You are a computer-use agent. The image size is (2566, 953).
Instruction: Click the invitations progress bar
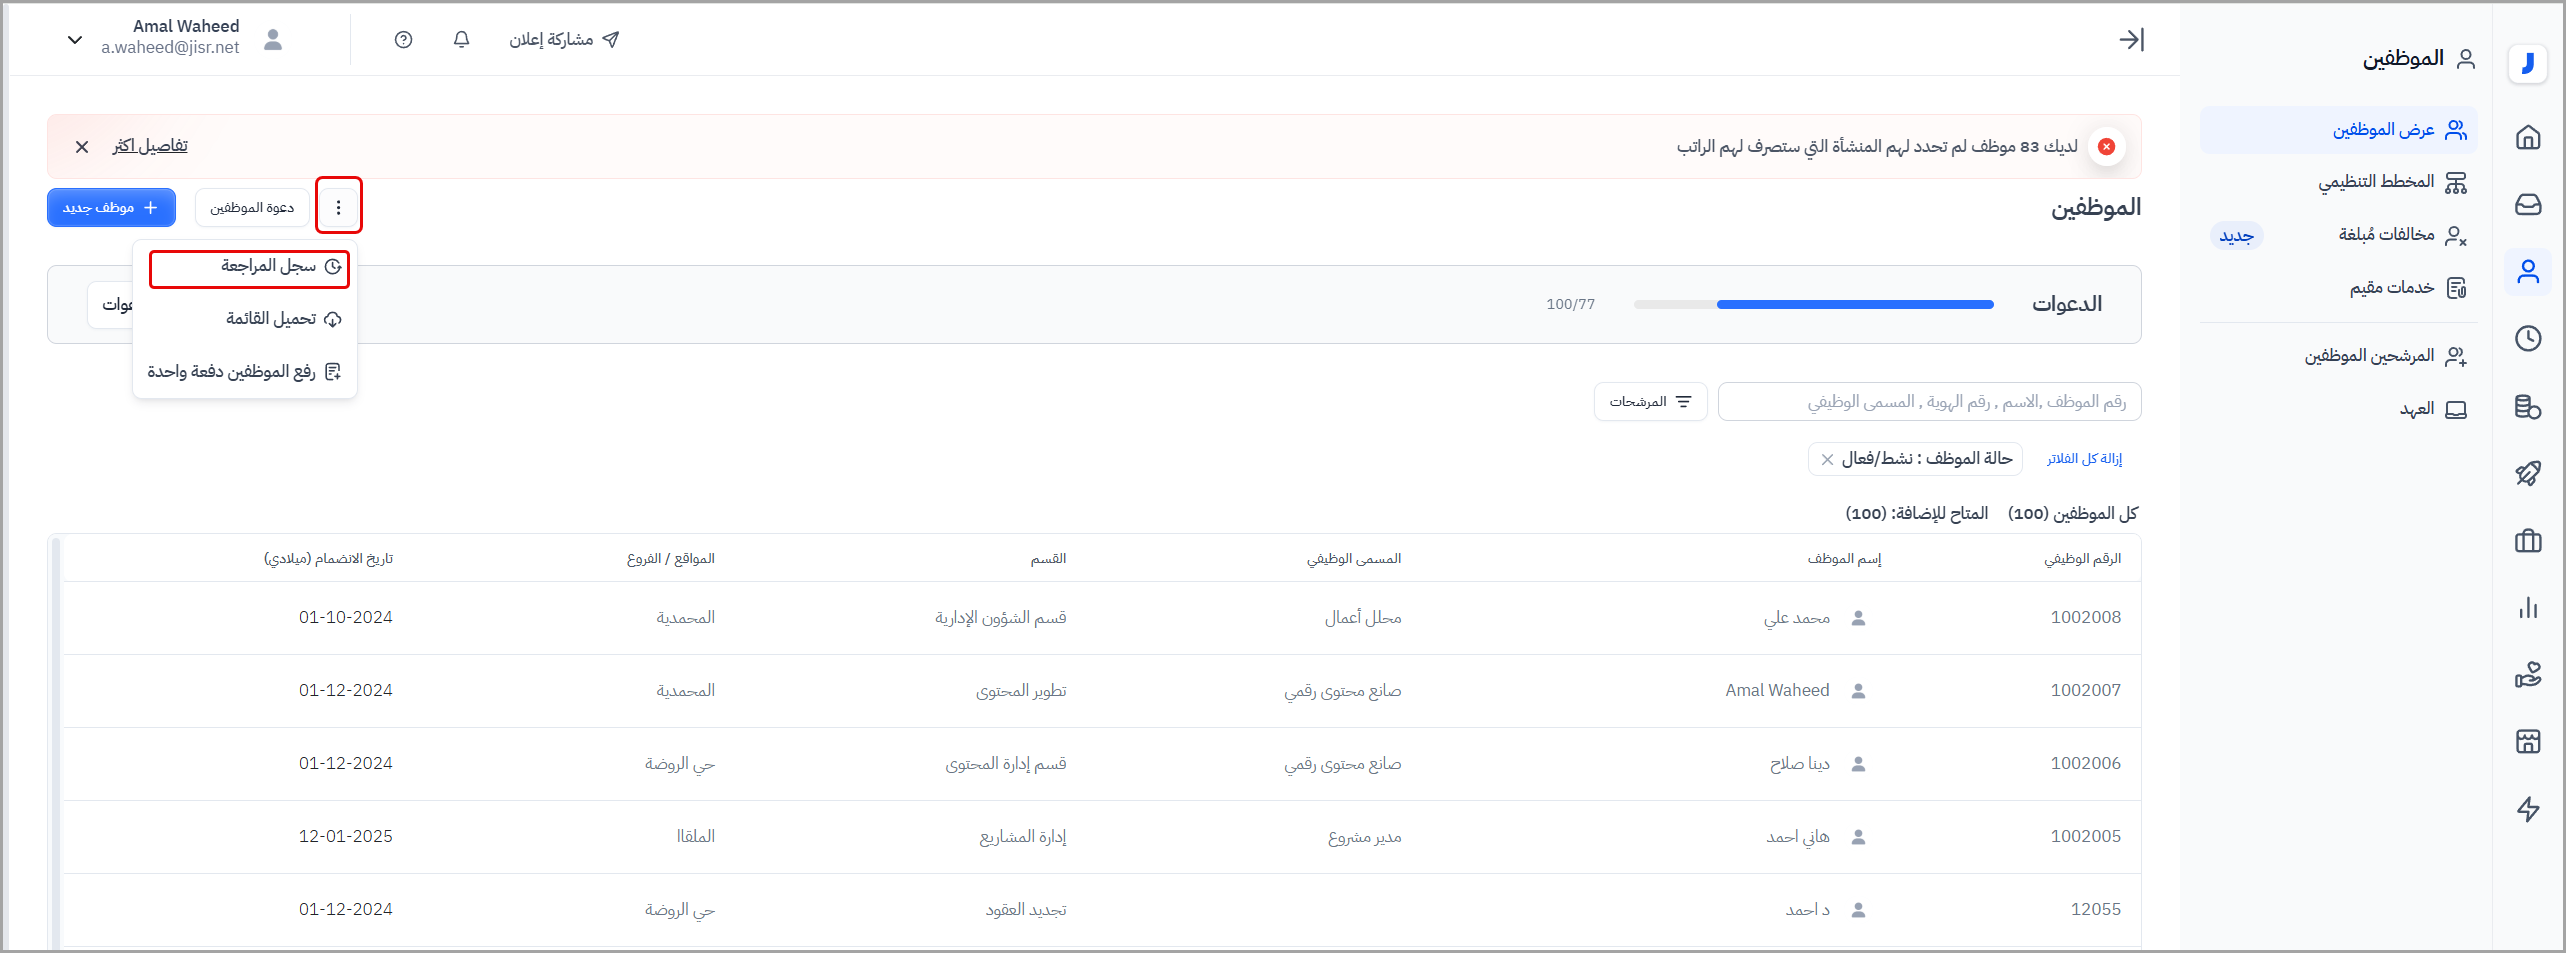(x=1813, y=305)
